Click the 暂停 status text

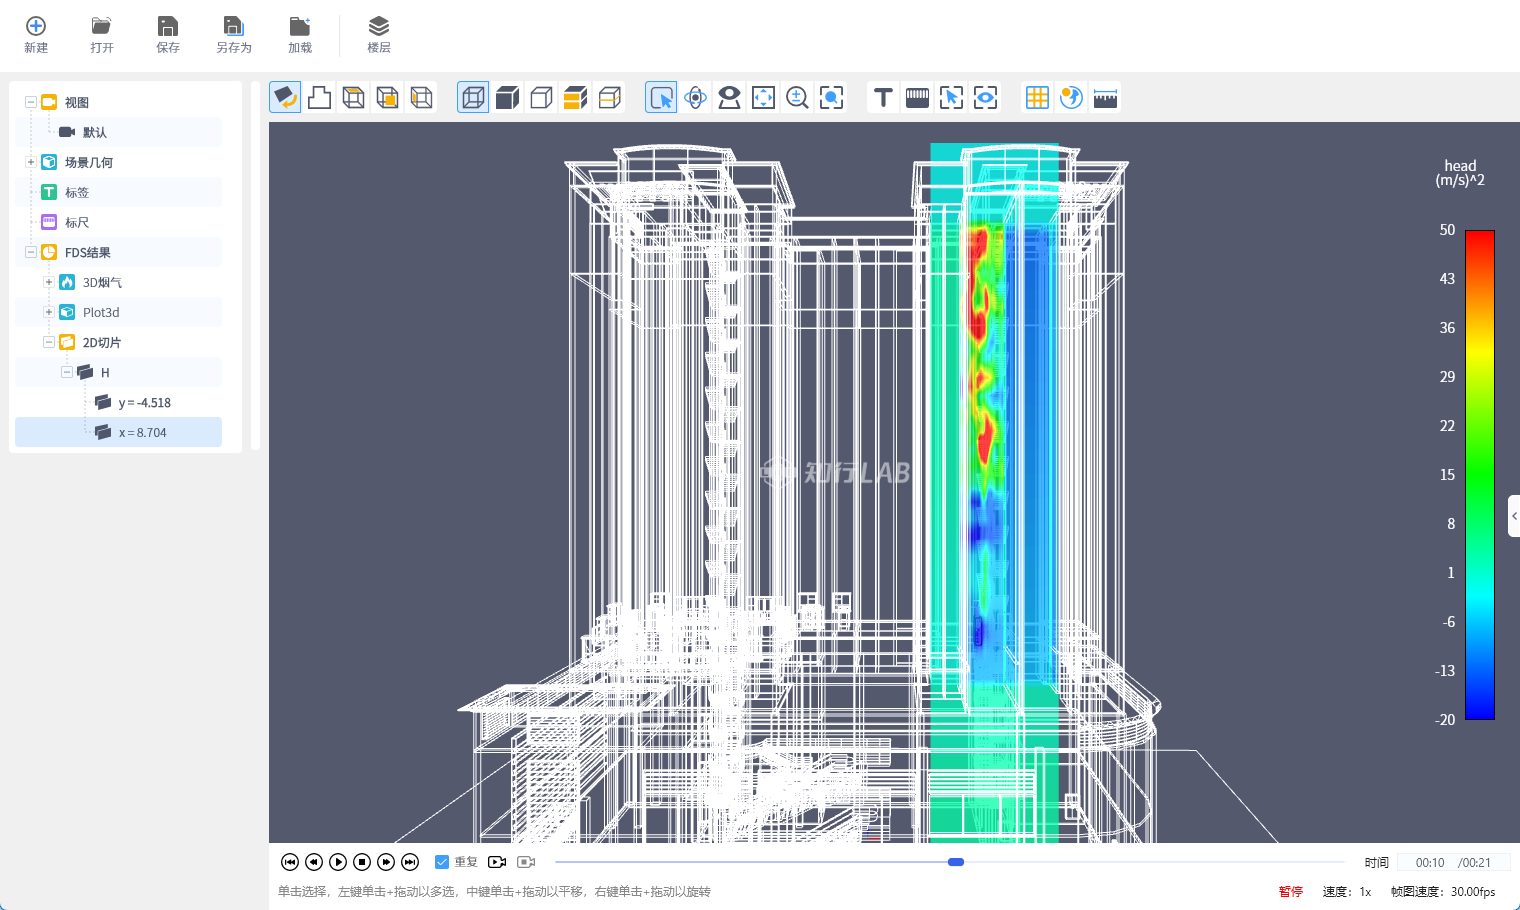click(x=1291, y=892)
